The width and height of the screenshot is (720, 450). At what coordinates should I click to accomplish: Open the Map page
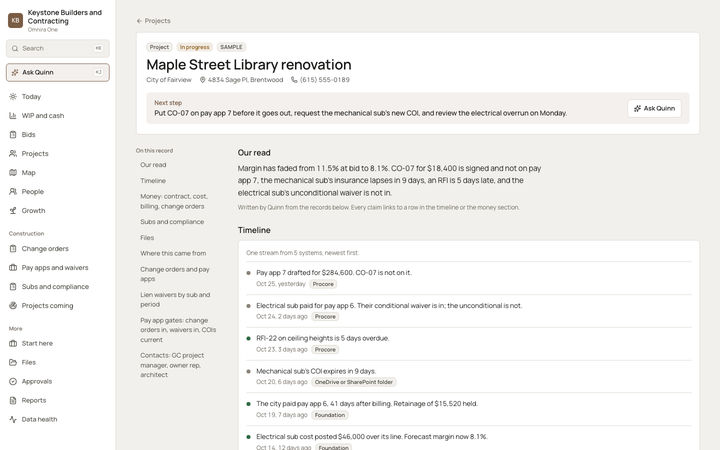pos(58,173)
